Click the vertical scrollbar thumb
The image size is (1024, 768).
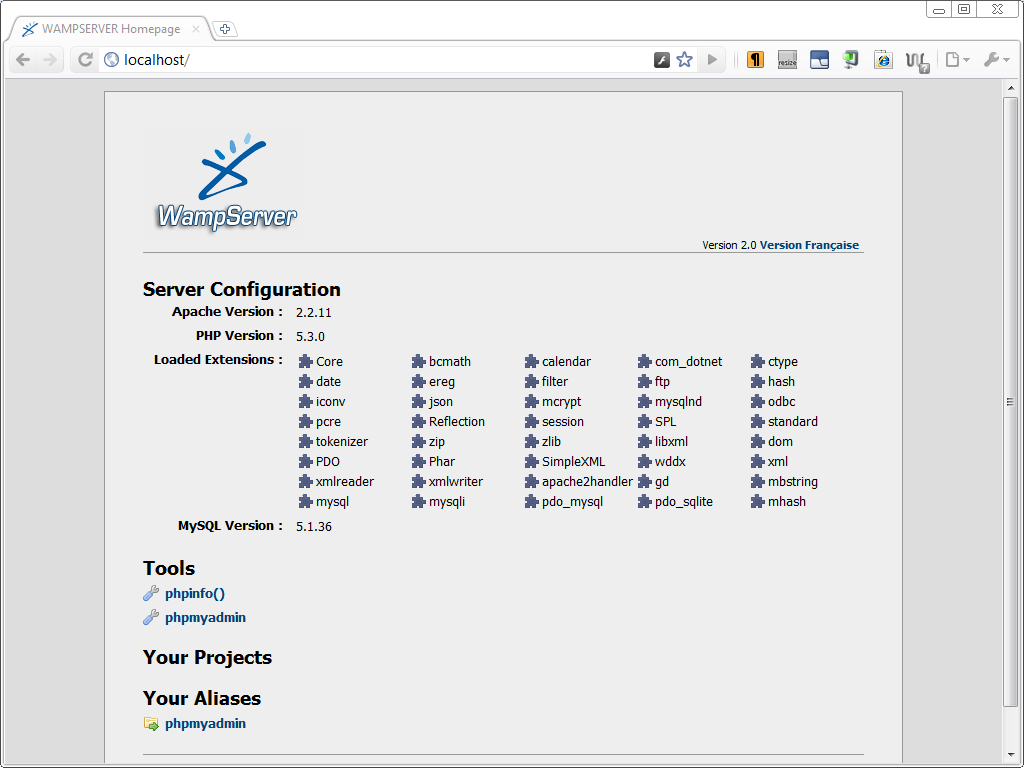pyautogui.click(x=1011, y=402)
